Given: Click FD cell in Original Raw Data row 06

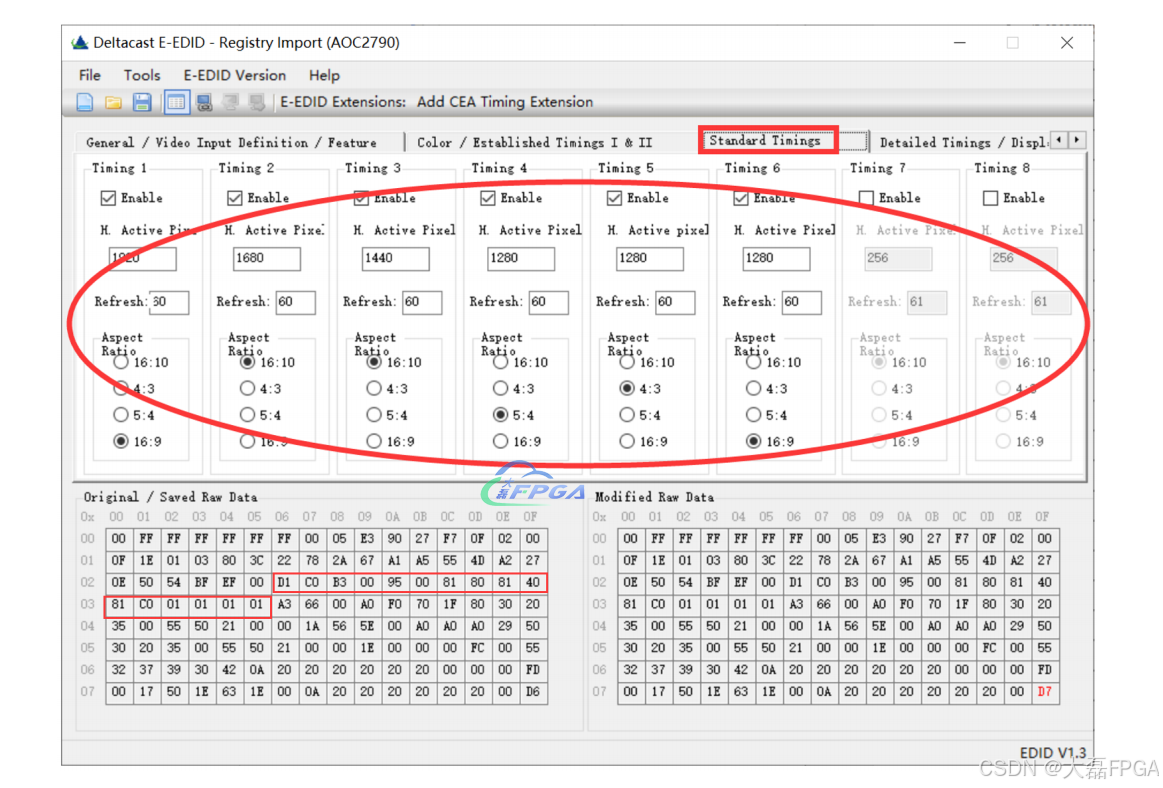Looking at the screenshot, I should [x=533, y=669].
